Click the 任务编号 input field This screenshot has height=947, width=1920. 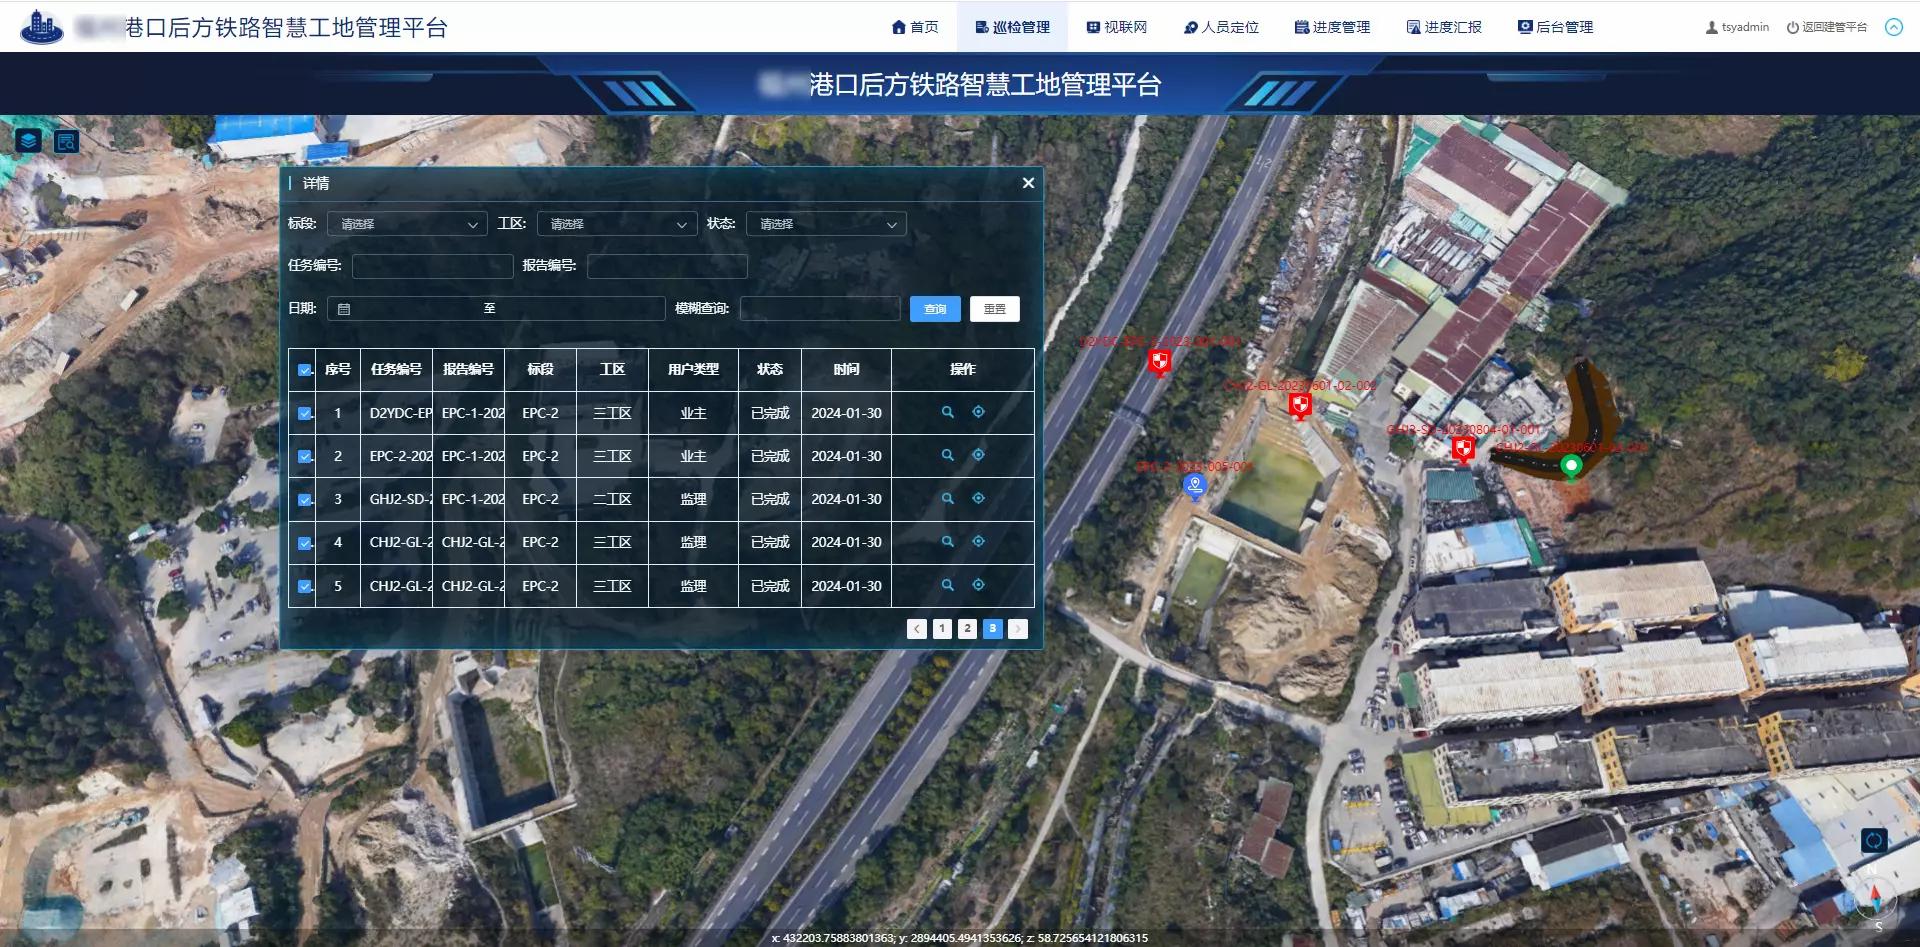(x=432, y=265)
